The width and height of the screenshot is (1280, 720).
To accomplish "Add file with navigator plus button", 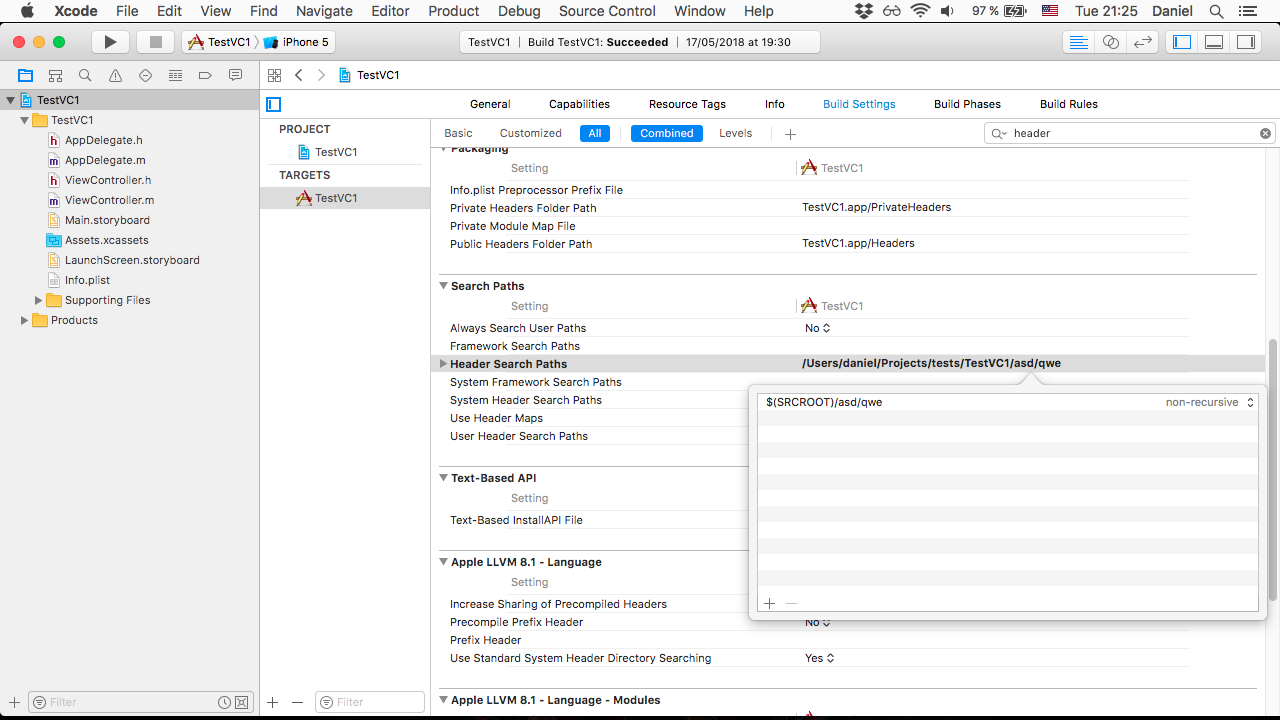I will 14,702.
